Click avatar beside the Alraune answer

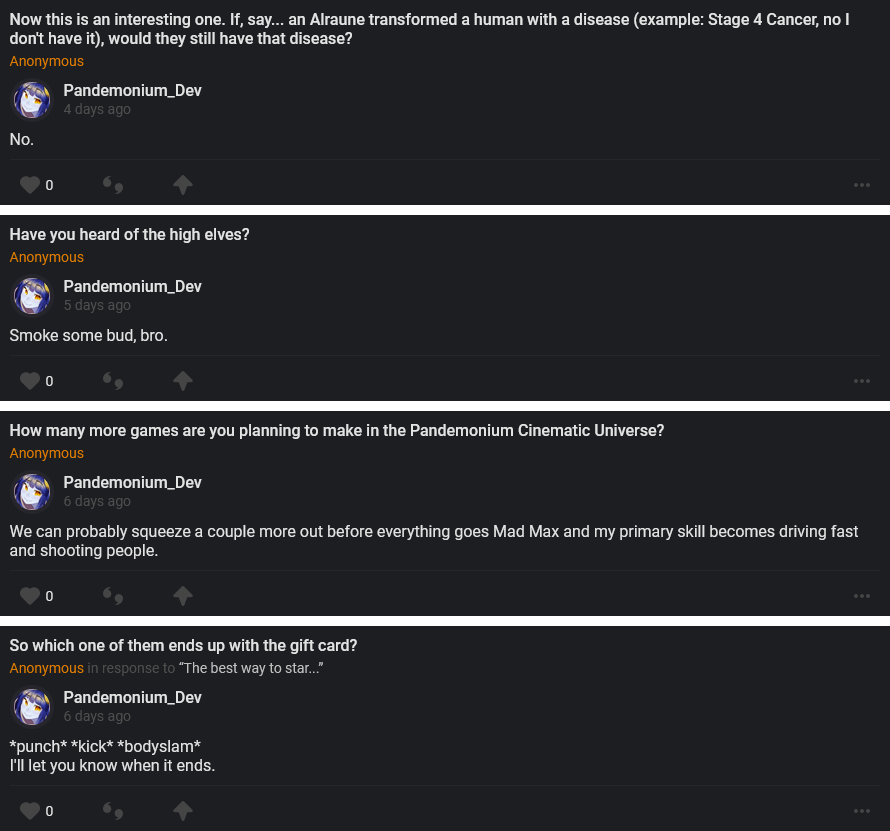point(32,100)
